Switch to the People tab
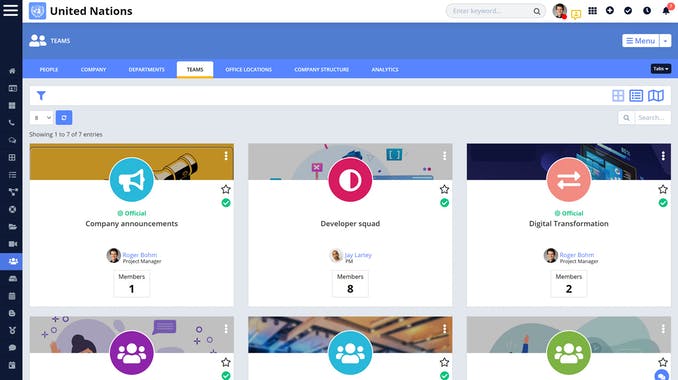This screenshot has width=678, height=380. click(x=49, y=69)
